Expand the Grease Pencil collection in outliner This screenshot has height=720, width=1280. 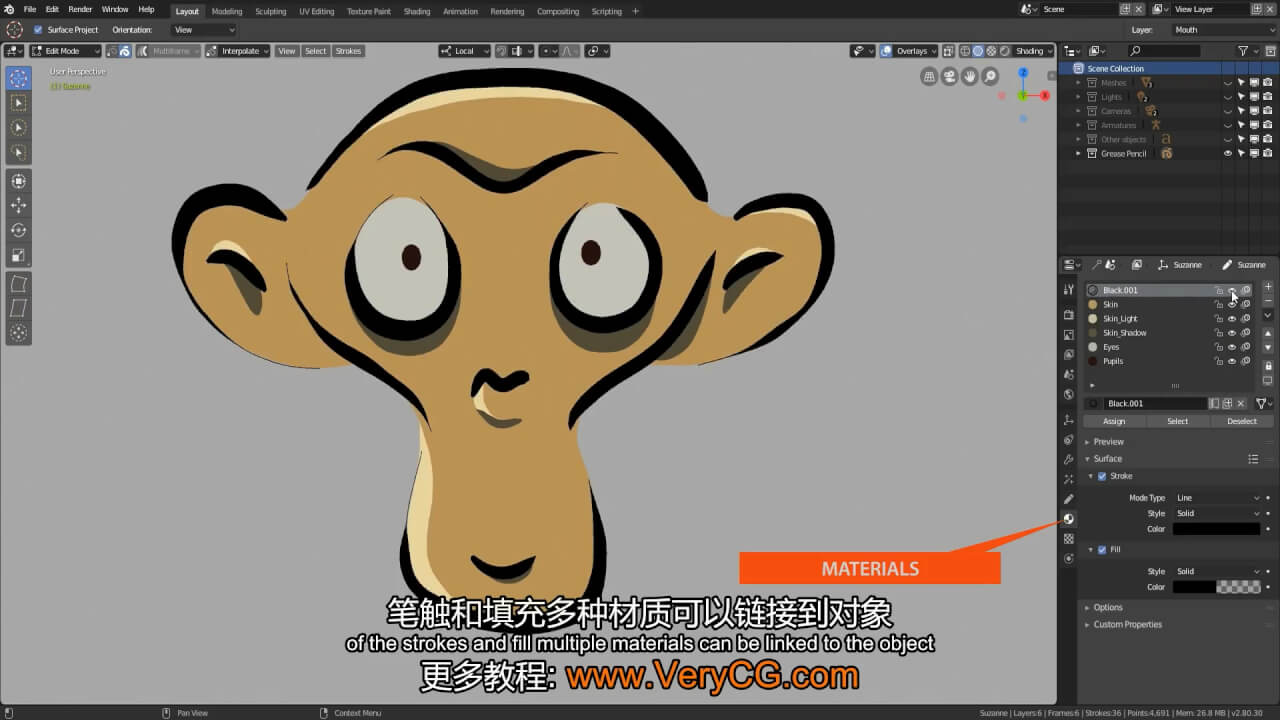1078,153
